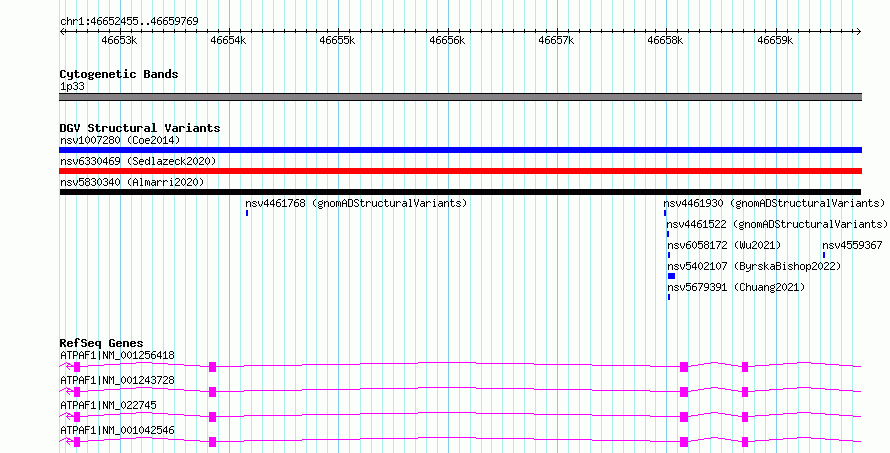Click the 46655k ruler tick label
This screenshot has width=890, height=453.
point(337,41)
